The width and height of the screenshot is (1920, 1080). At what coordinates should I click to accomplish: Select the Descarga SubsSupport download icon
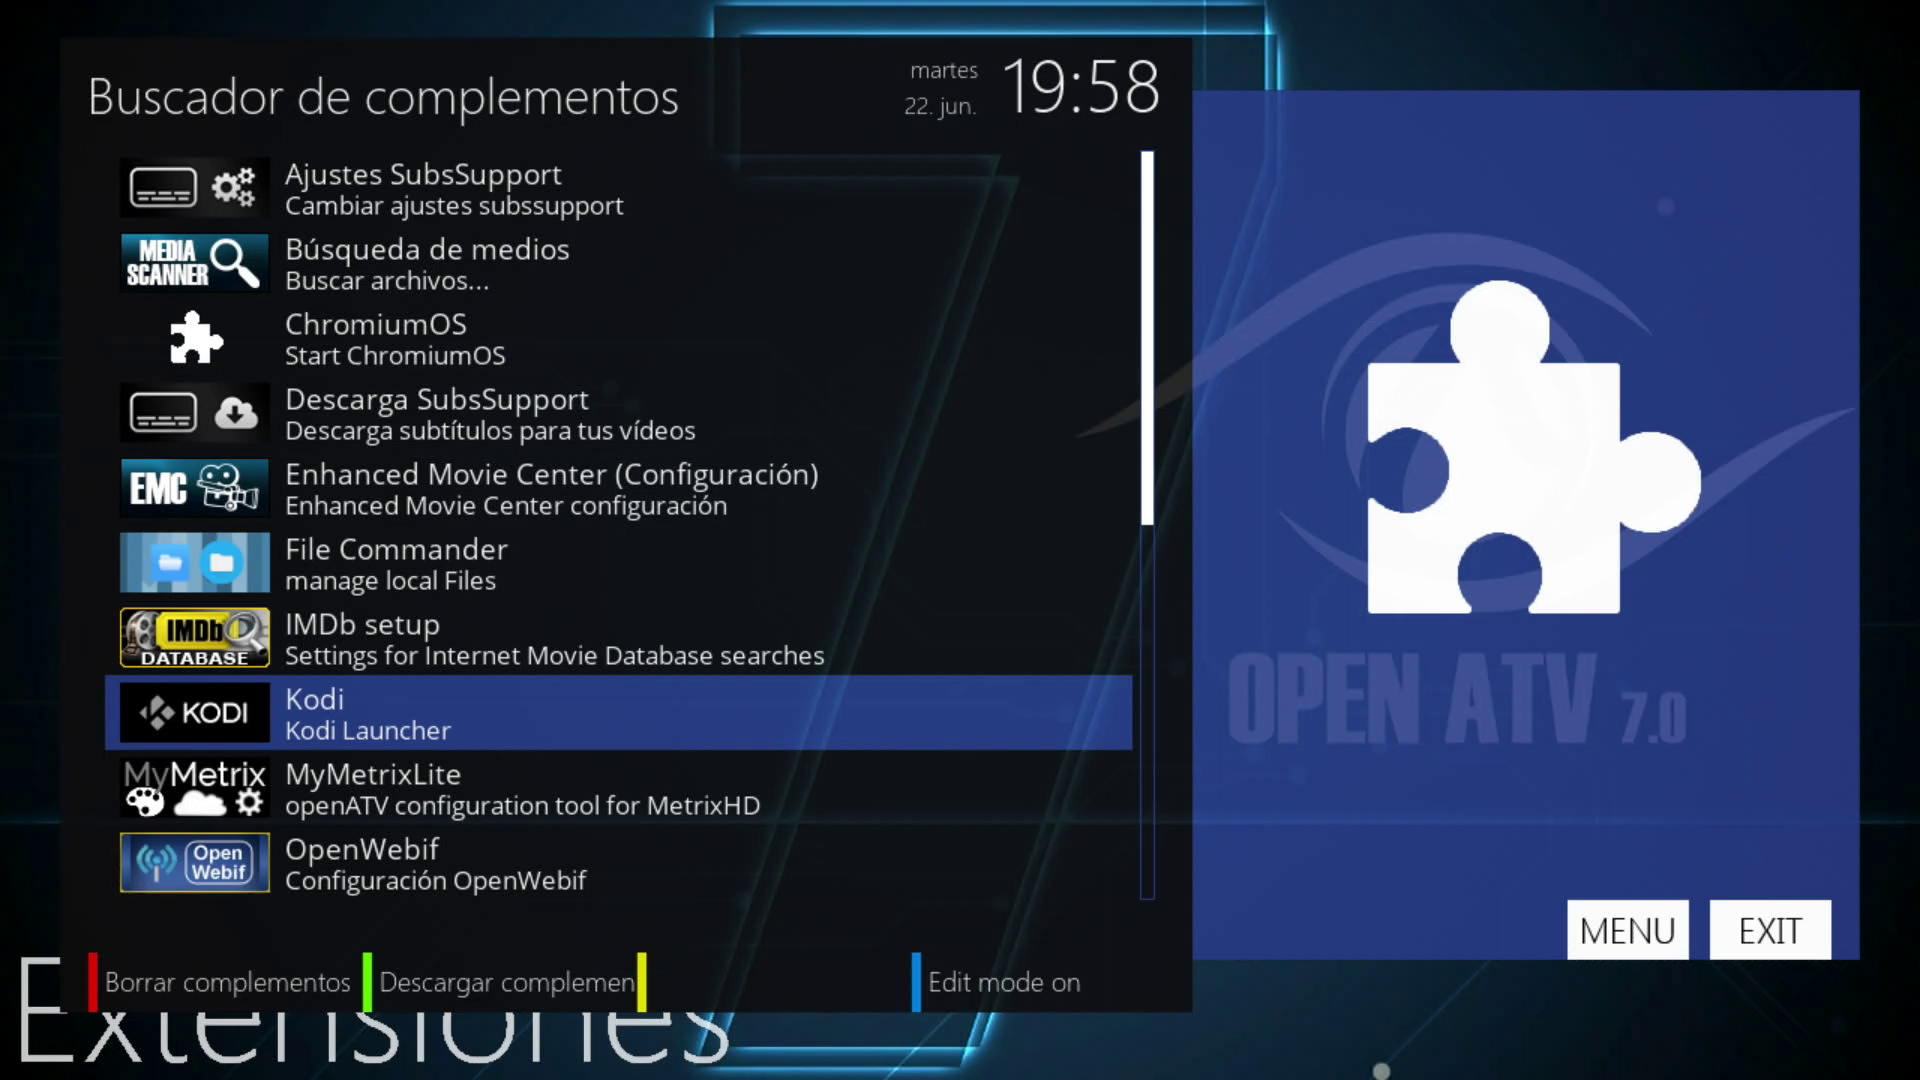tap(194, 413)
